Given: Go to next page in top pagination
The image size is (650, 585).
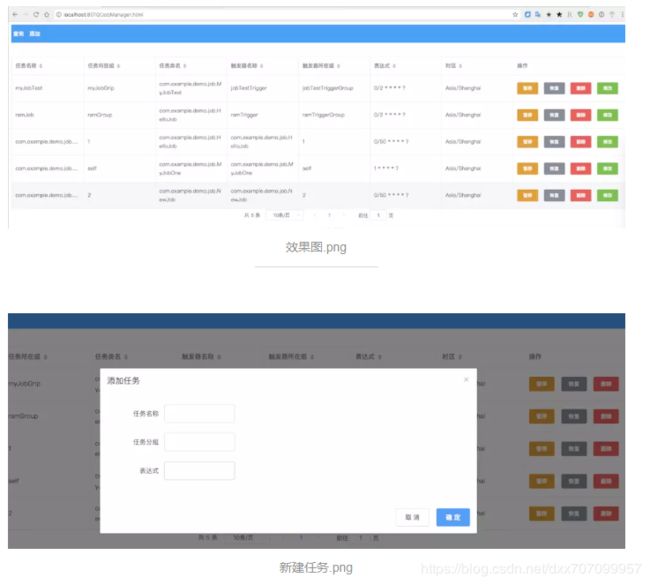Looking at the screenshot, I should [345, 215].
